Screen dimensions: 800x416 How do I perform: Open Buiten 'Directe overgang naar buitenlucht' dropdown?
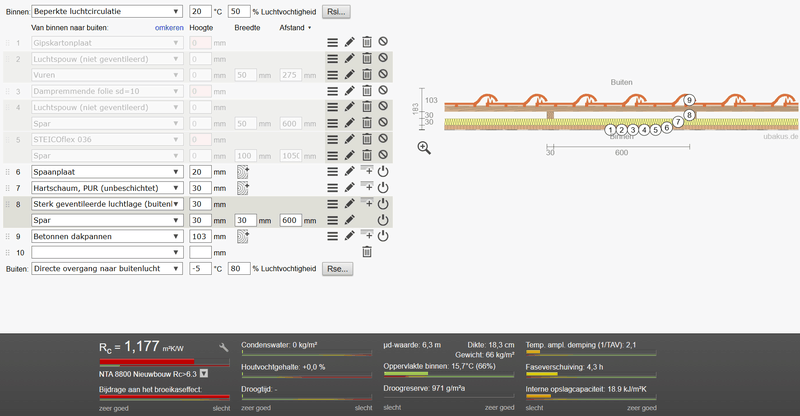click(x=107, y=268)
